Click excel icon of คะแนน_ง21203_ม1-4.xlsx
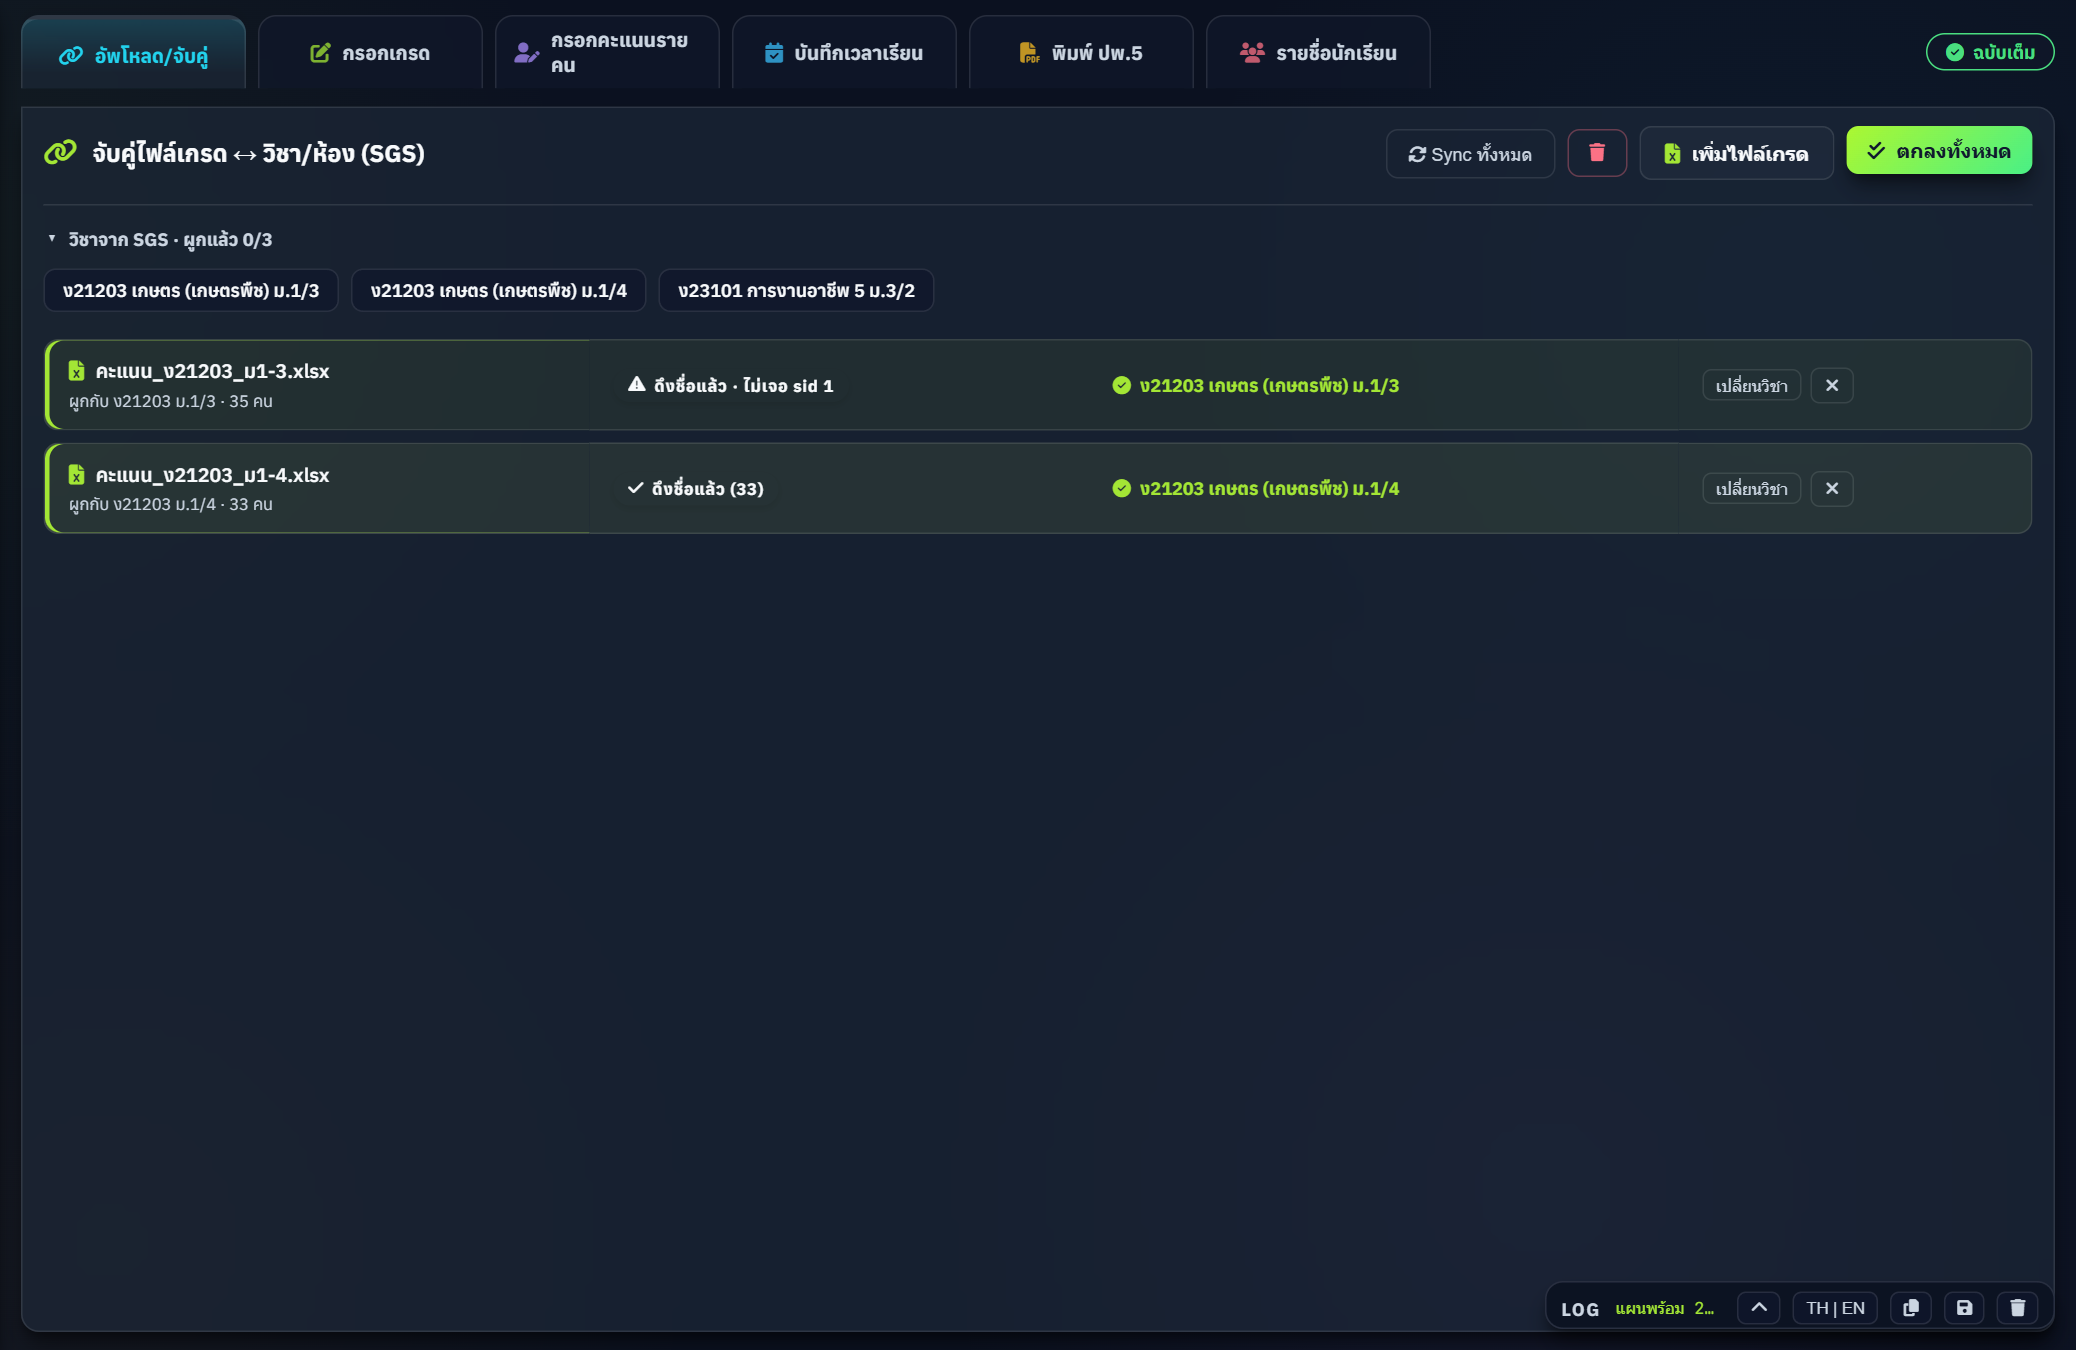The image size is (2076, 1350). click(x=76, y=475)
